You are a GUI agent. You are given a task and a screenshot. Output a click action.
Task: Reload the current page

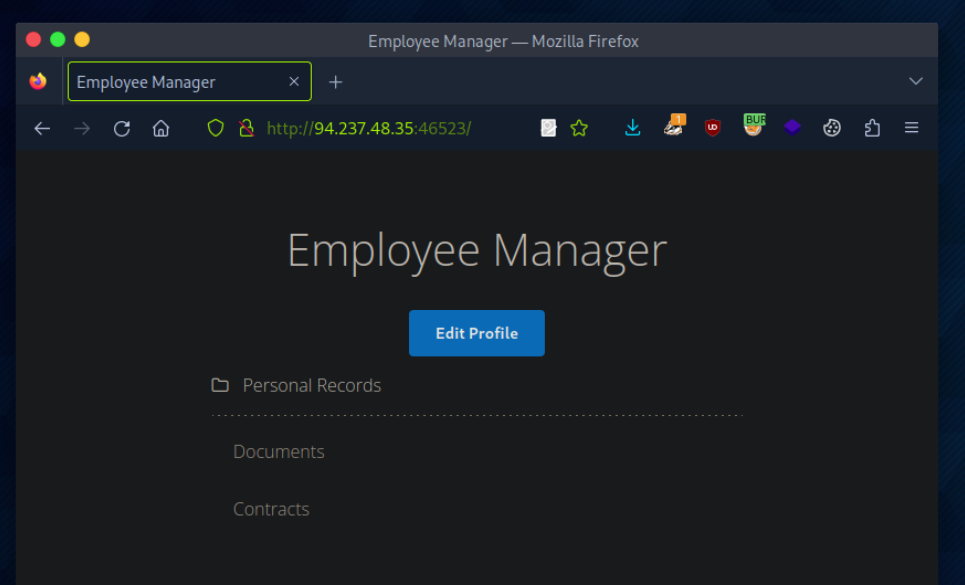[122, 128]
